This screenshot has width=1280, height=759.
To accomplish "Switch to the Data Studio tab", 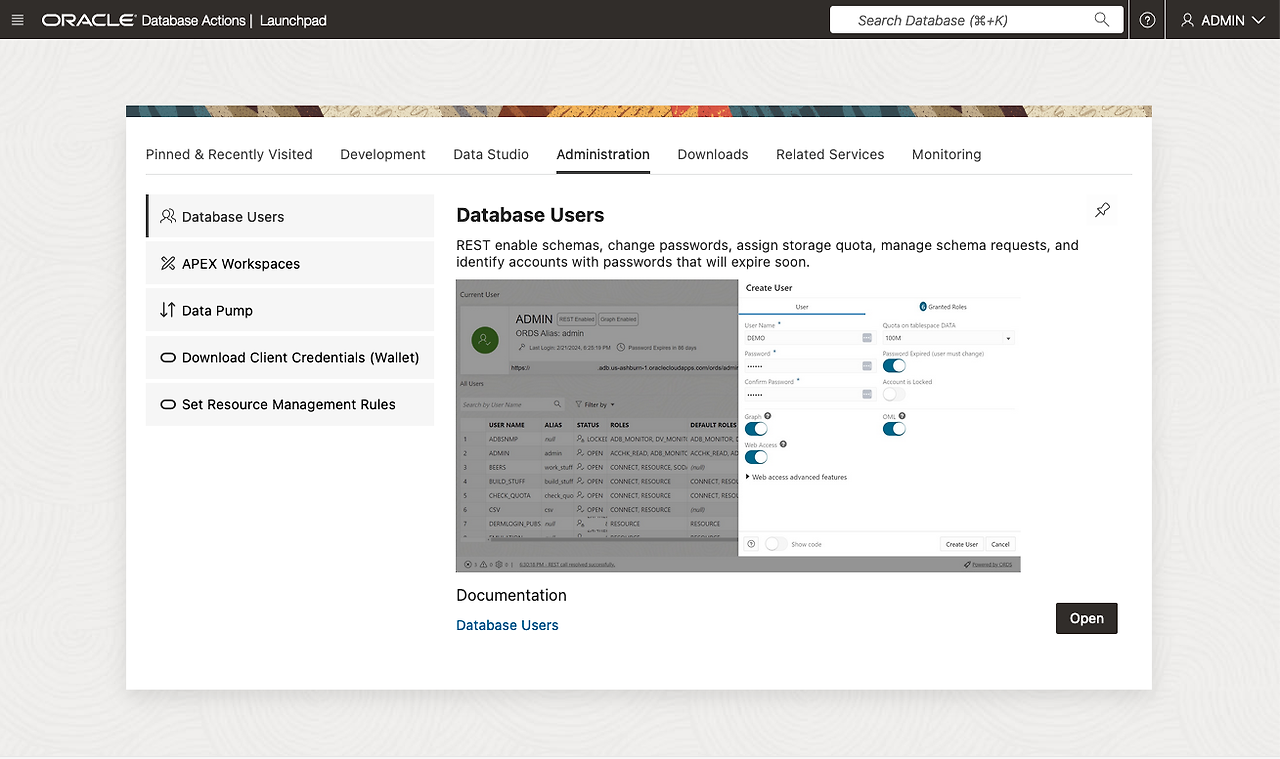I will [491, 154].
